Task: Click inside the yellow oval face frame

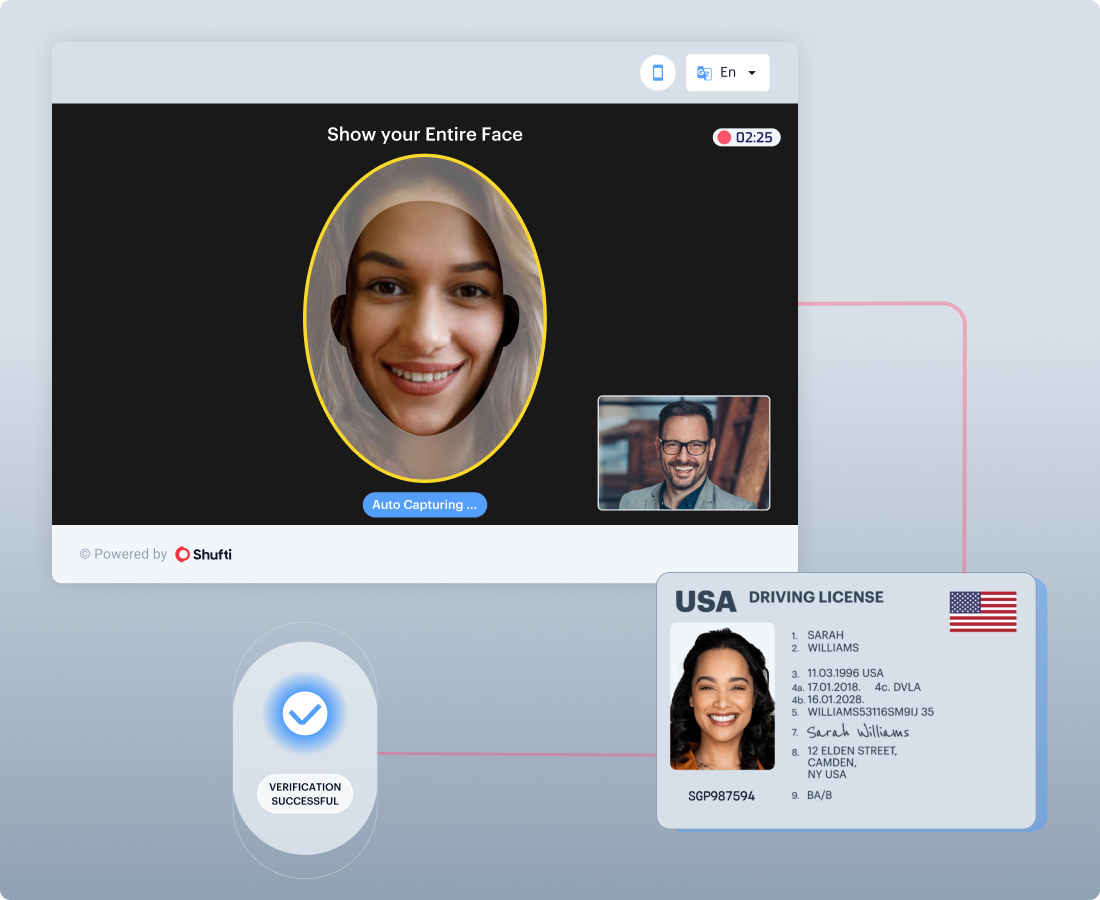Action: point(425,320)
